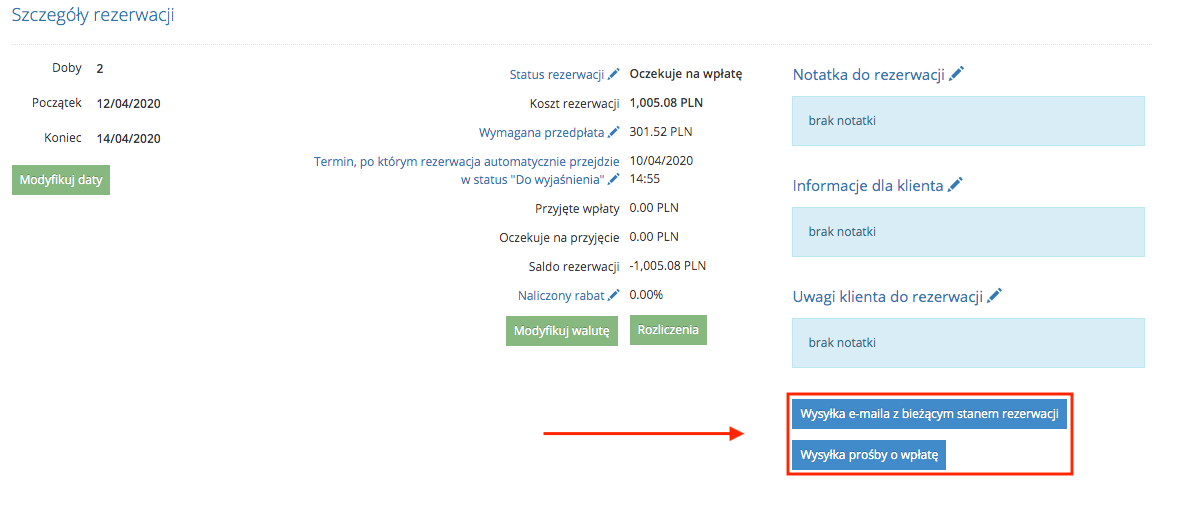
Task: Click the "Termin, po którym rezerwacja" link text
Action: click(x=467, y=161)
